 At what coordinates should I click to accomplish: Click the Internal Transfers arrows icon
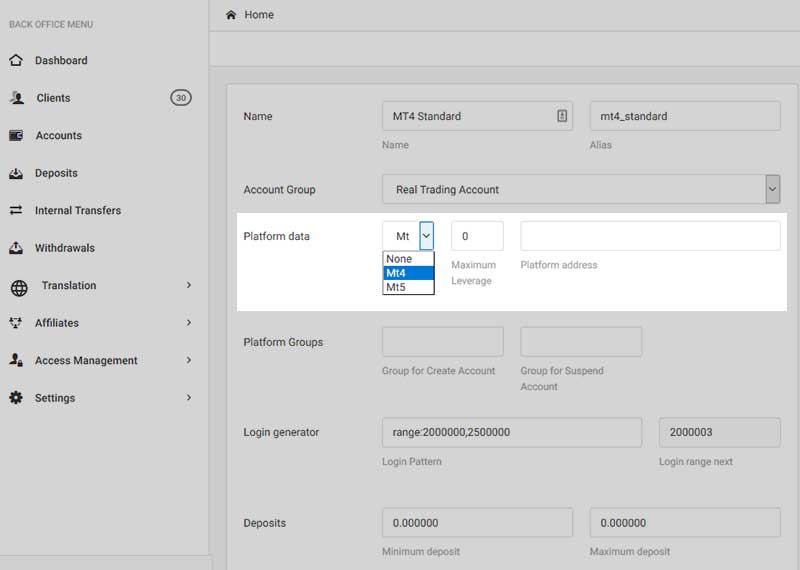point(16,210)
